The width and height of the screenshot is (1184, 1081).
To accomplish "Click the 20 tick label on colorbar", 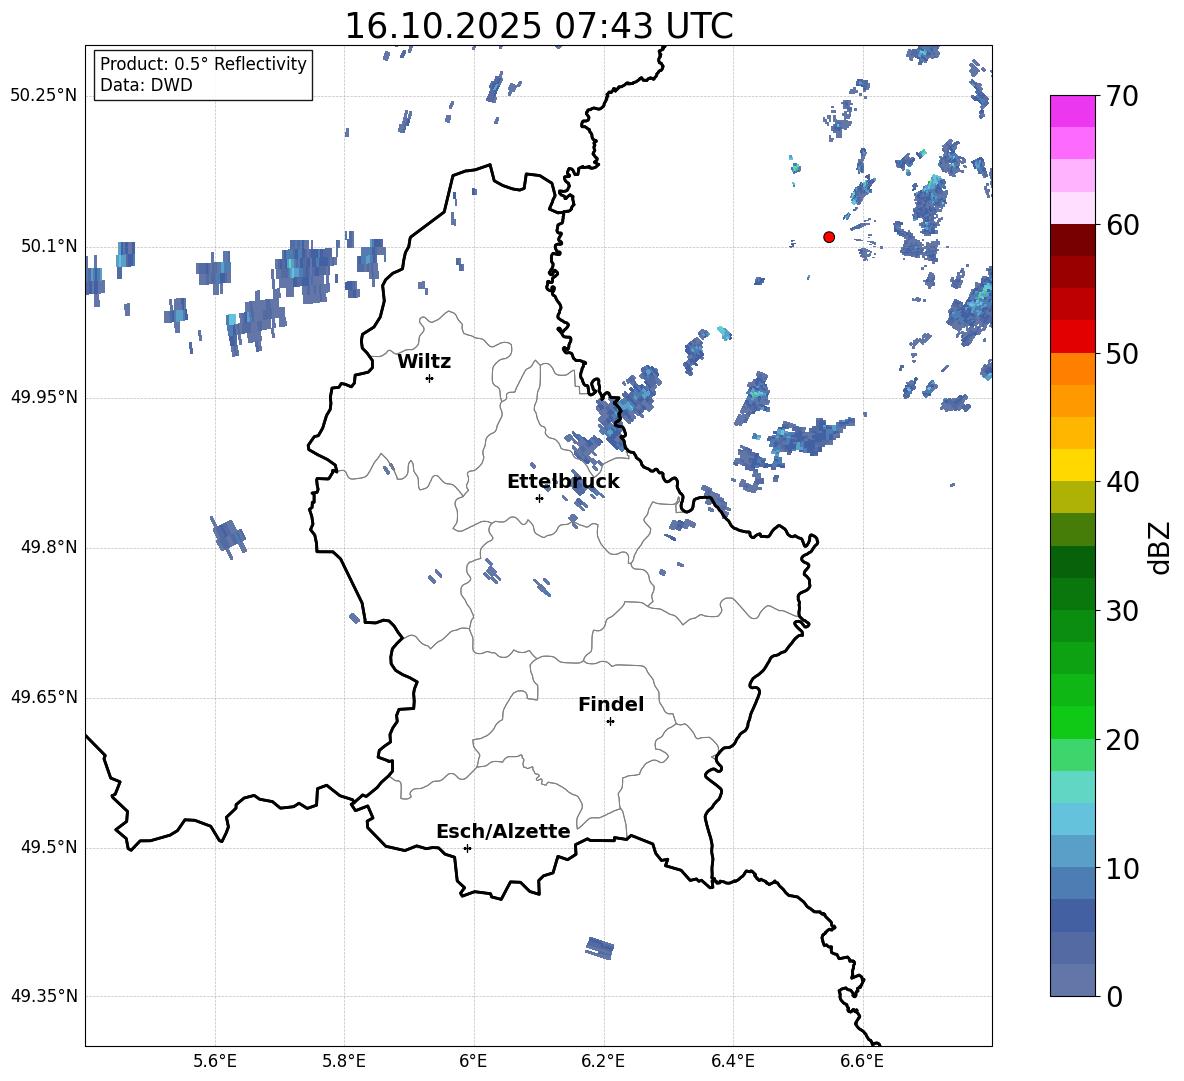I will point(1121,740).
